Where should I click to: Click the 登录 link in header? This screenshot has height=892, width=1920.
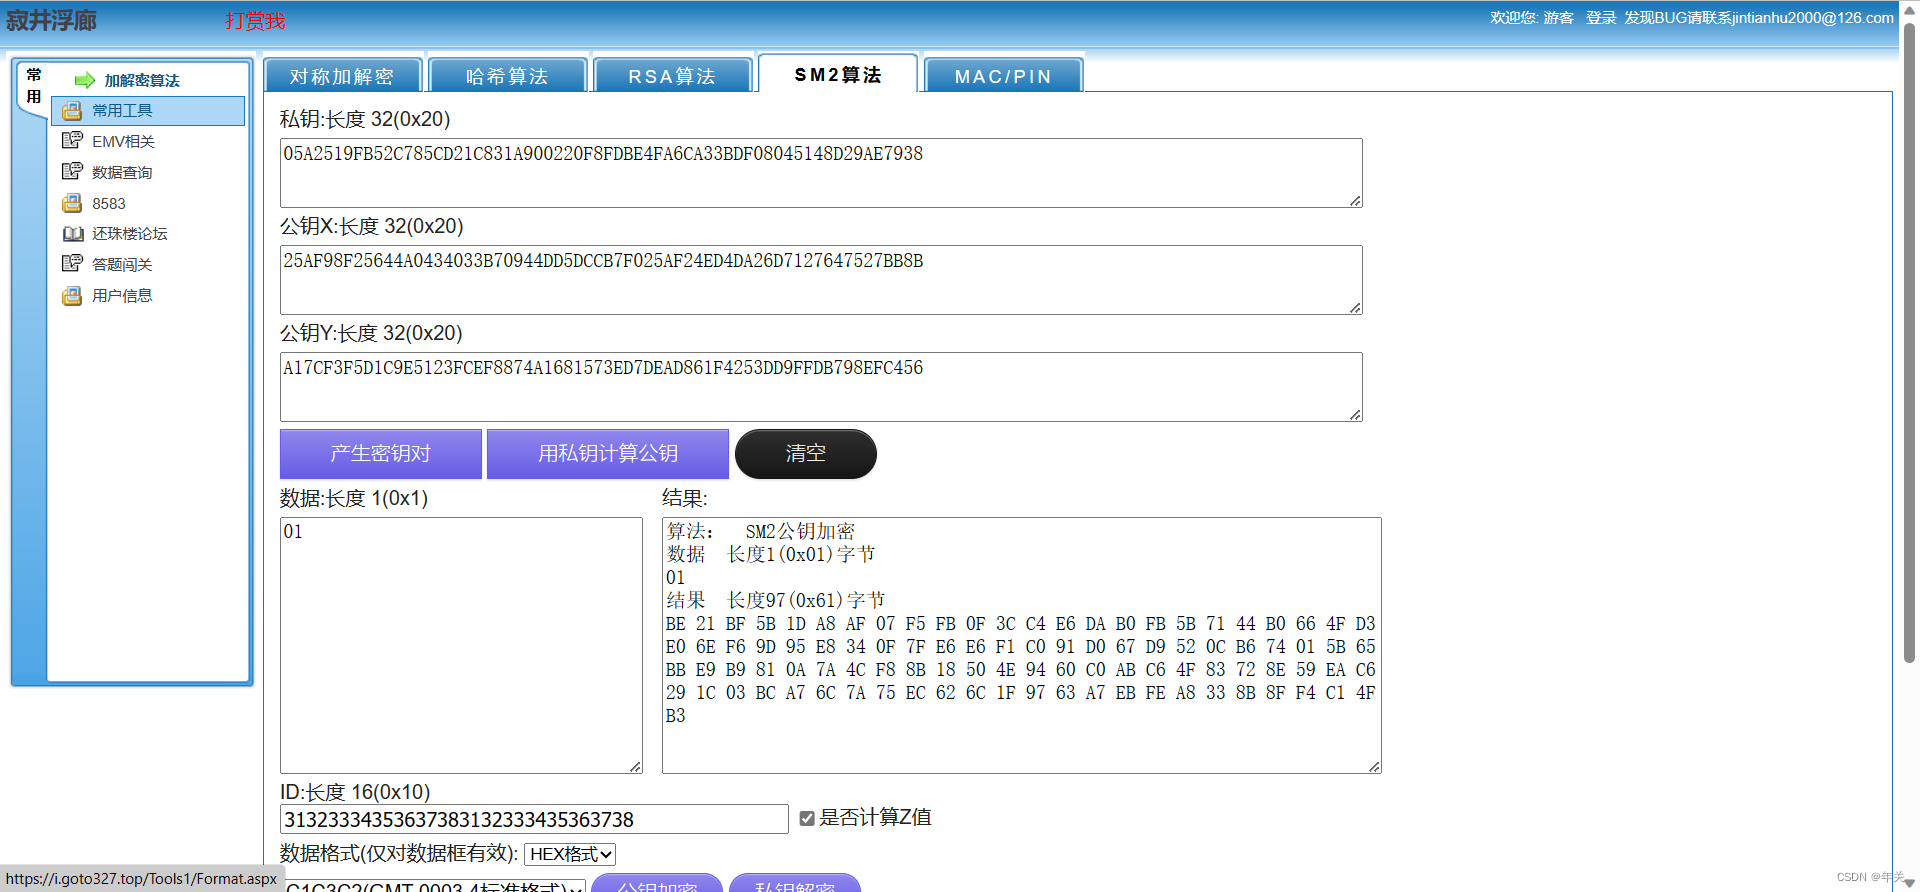point(1601,18)
